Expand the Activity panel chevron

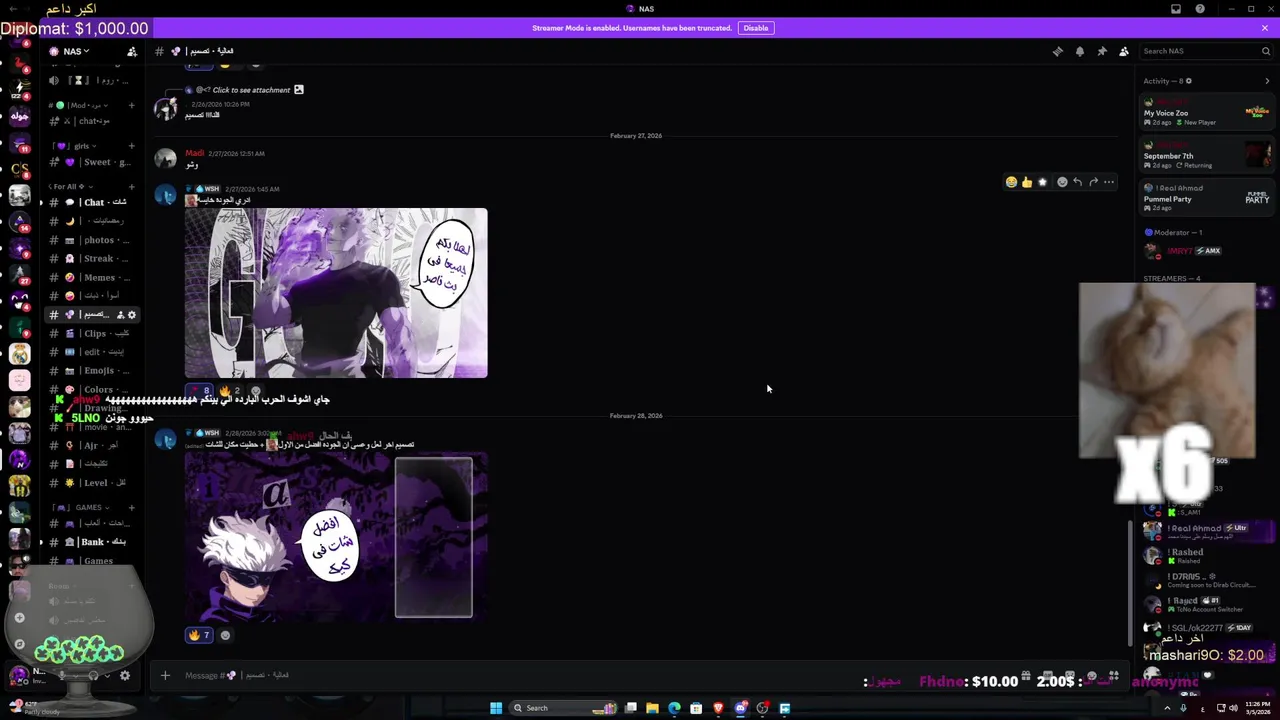pyautogui.click(x=1268, y=81)
